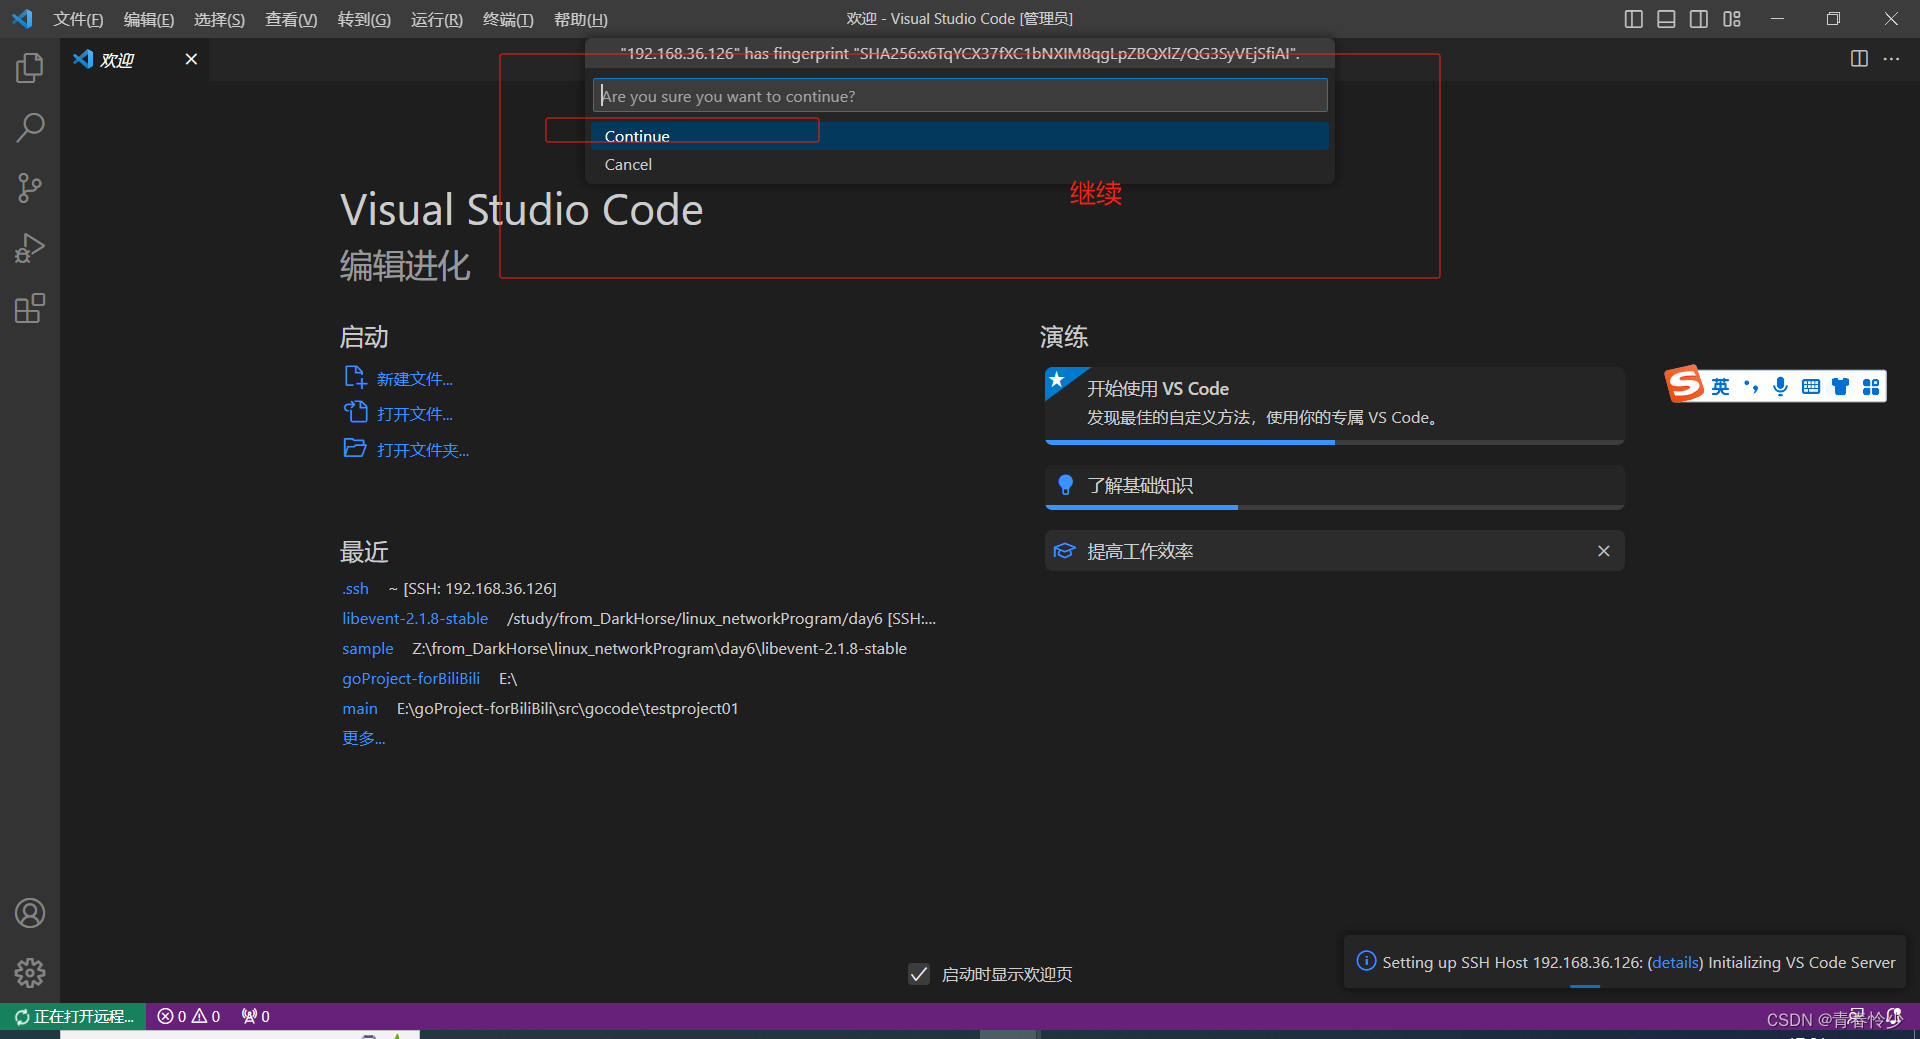Click the Accounts icon in the sidebar
The height and width of the screenshot is (1039, 1920).
click(x=29, y=912)
